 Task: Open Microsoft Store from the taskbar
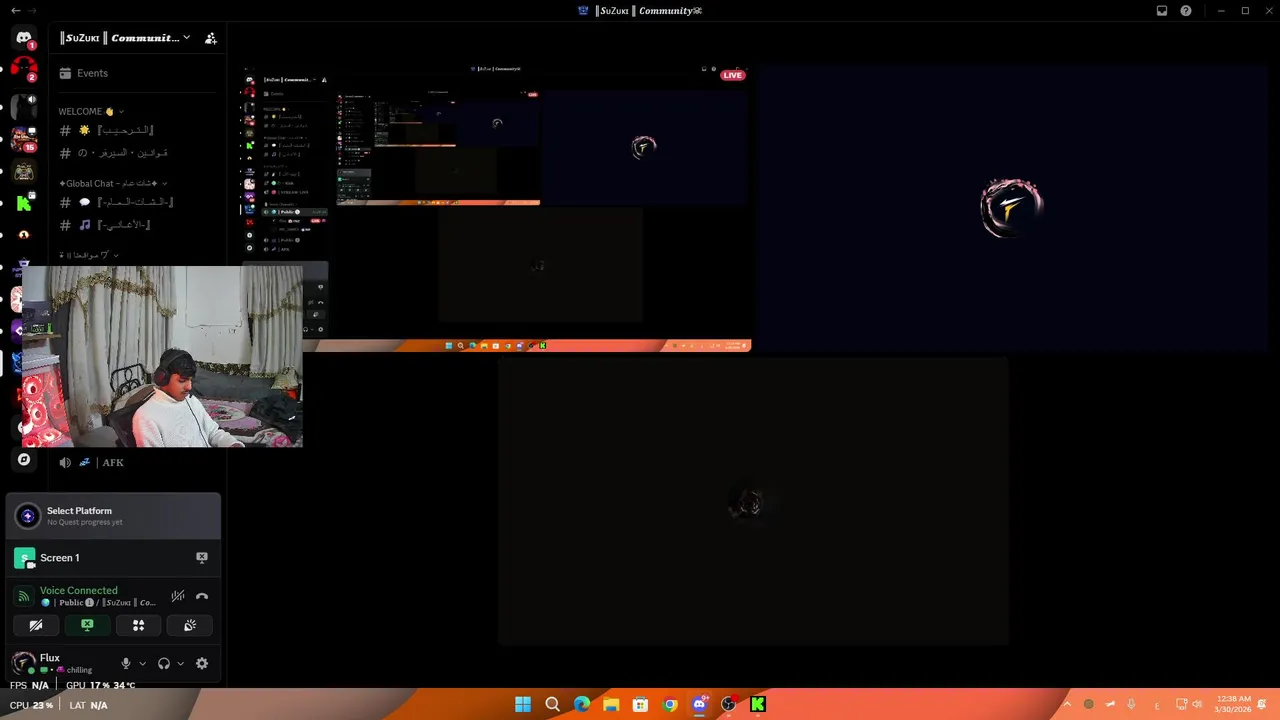click(x=640, y=705)
